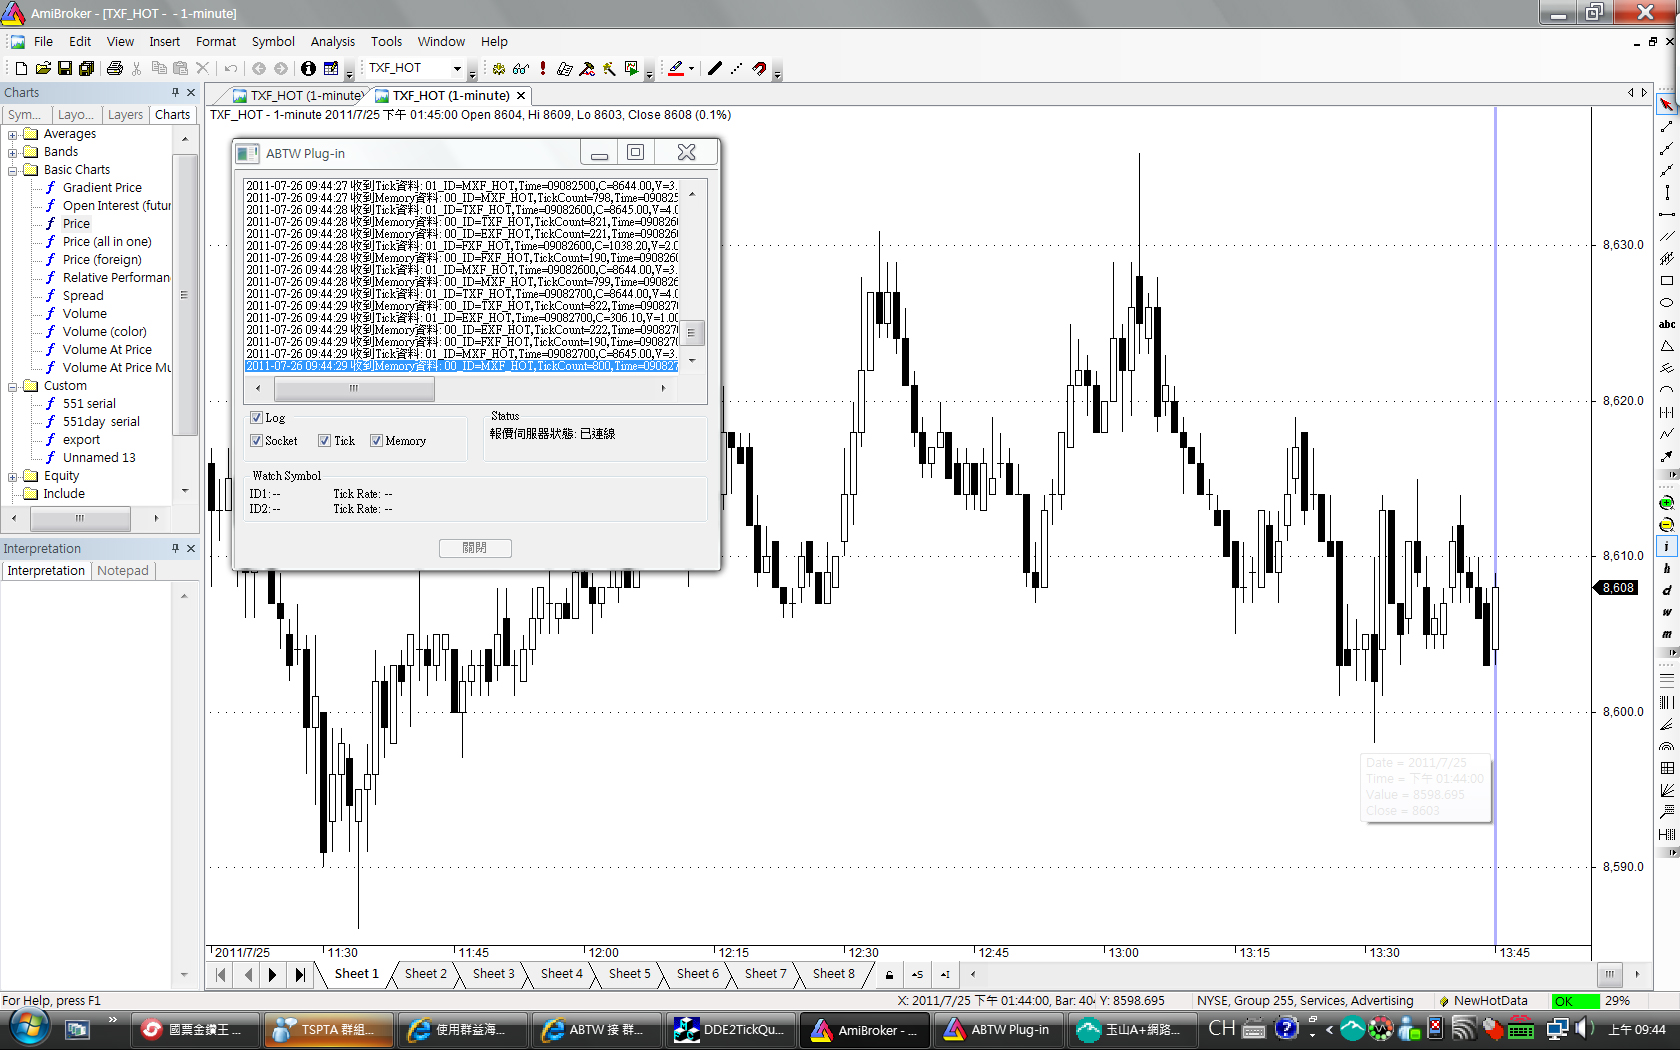Pin the Interpretation panel with pushpin icon
1680x1050 pixels.
click(x=175, y=548)
